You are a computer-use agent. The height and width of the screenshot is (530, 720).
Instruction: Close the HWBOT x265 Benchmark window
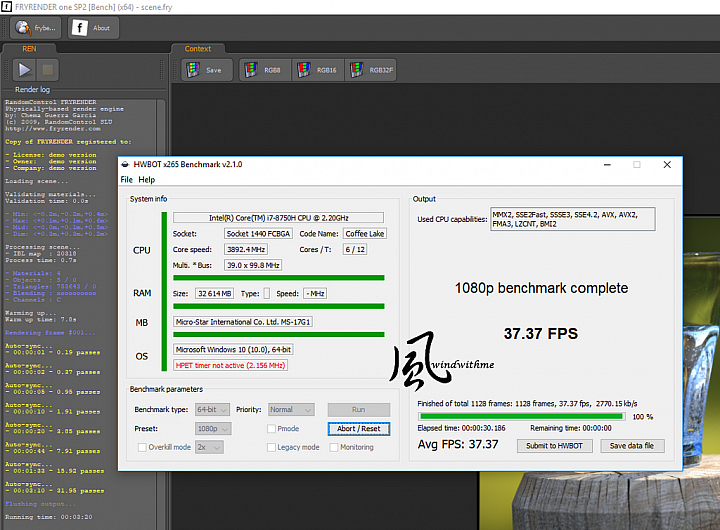667,164
